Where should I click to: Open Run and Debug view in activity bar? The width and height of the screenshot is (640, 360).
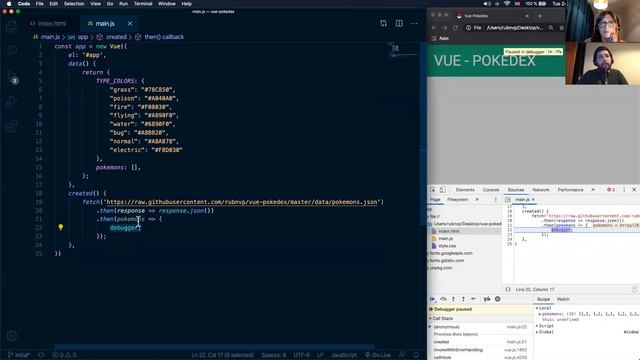11,101
